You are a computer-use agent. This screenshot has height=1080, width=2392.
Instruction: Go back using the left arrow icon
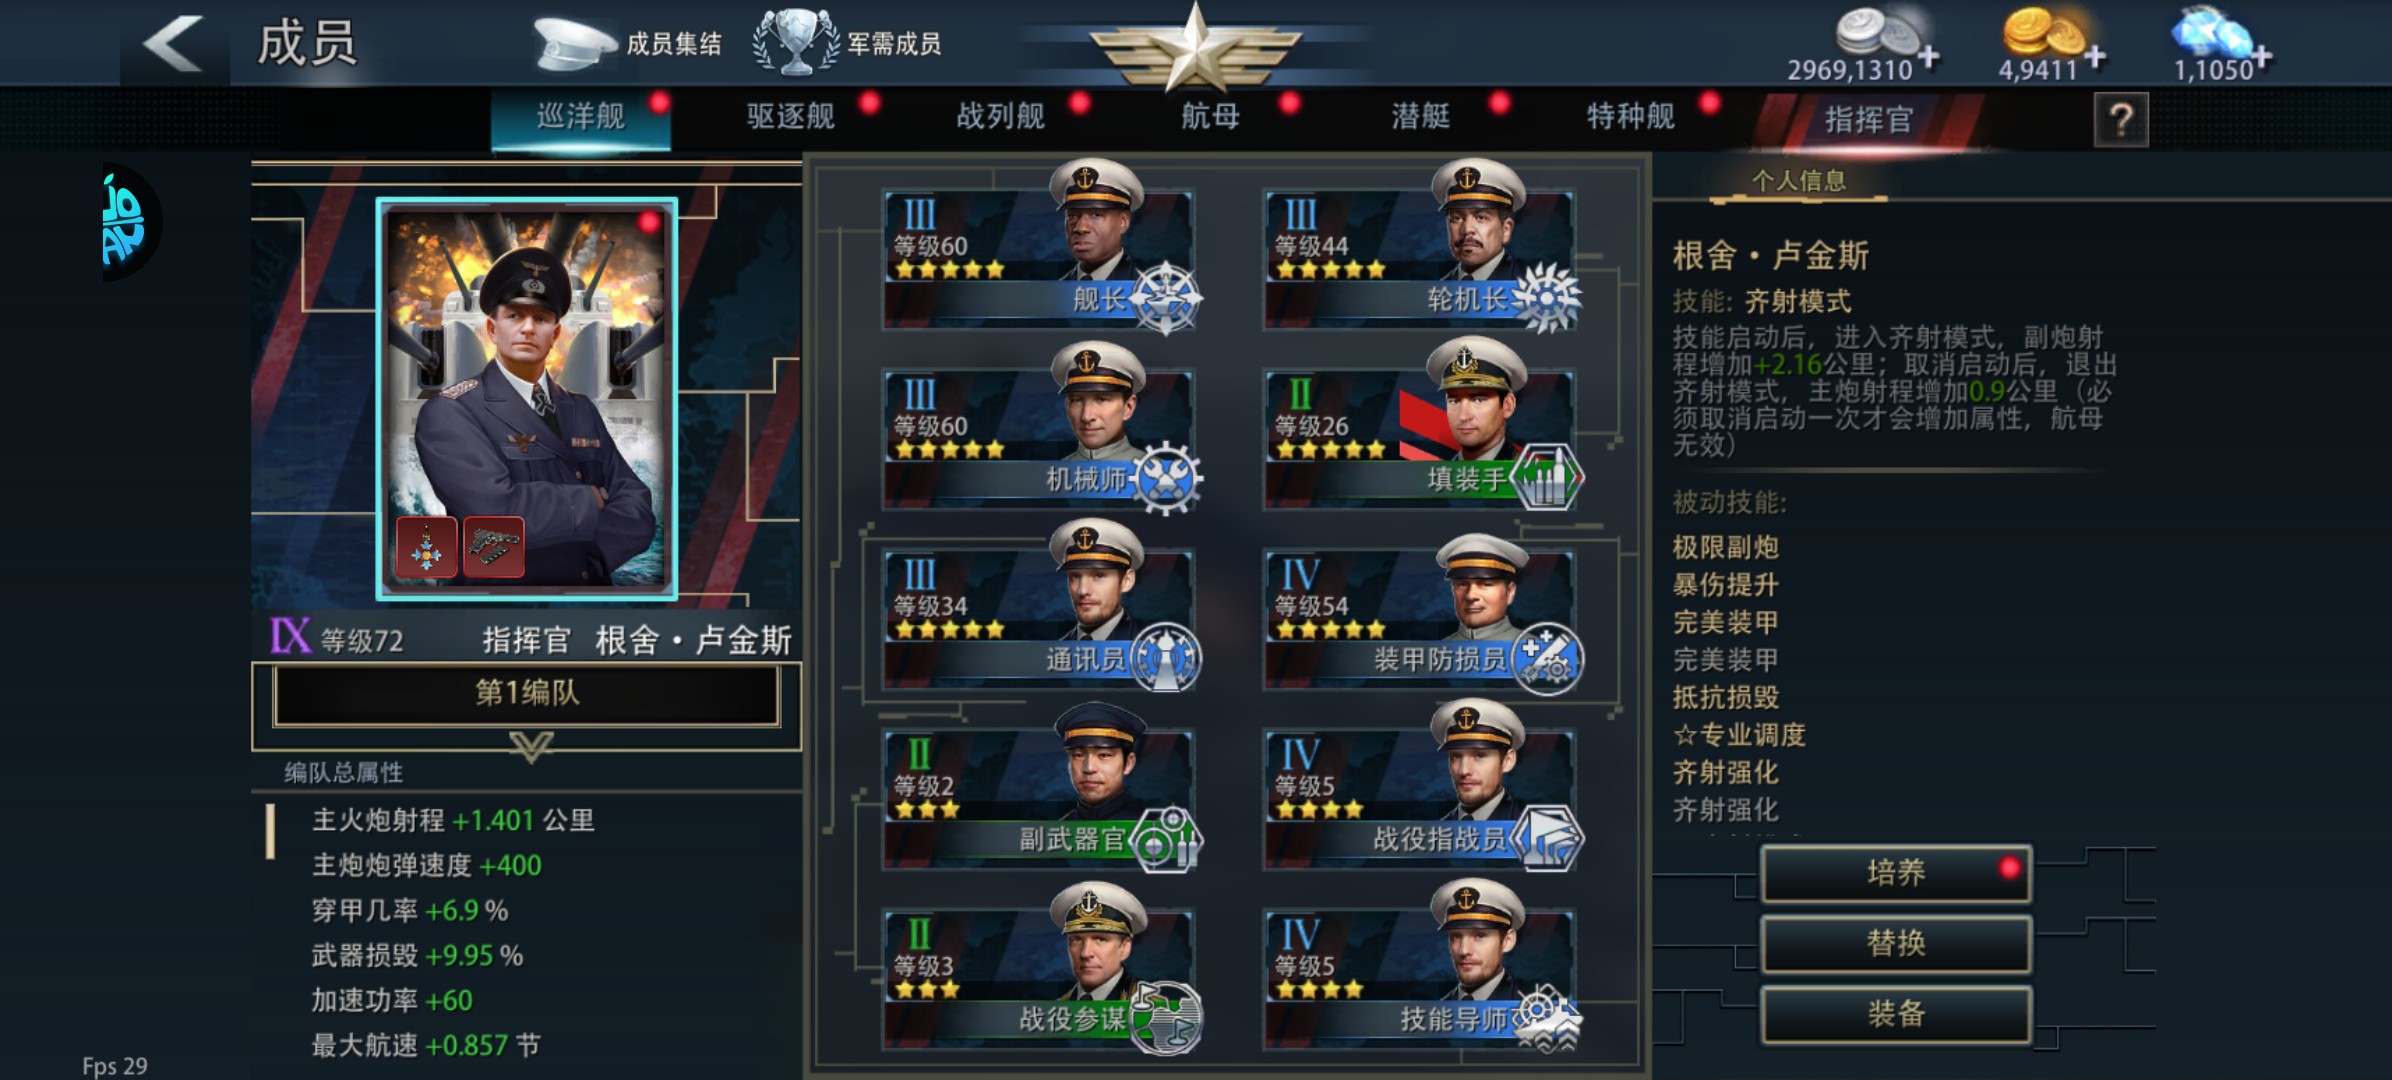[x=174, y=44]
